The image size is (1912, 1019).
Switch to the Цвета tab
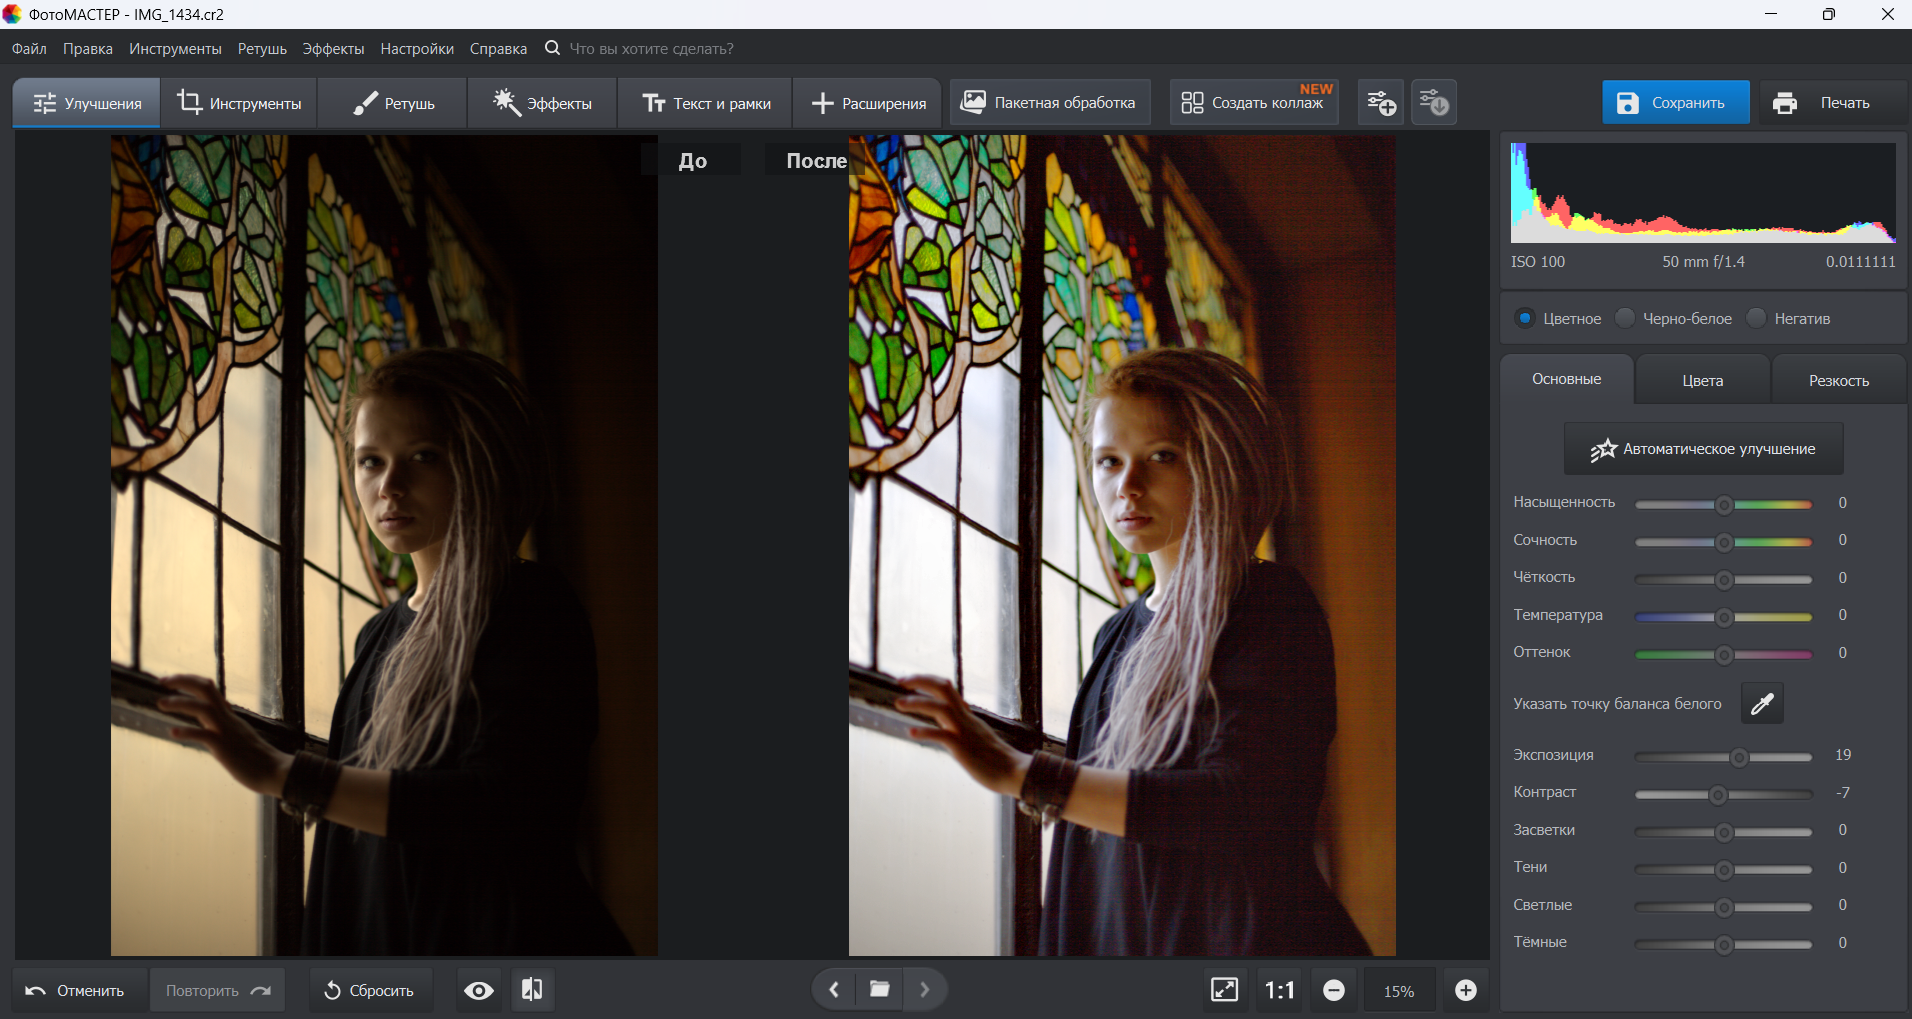[1702, 381]
